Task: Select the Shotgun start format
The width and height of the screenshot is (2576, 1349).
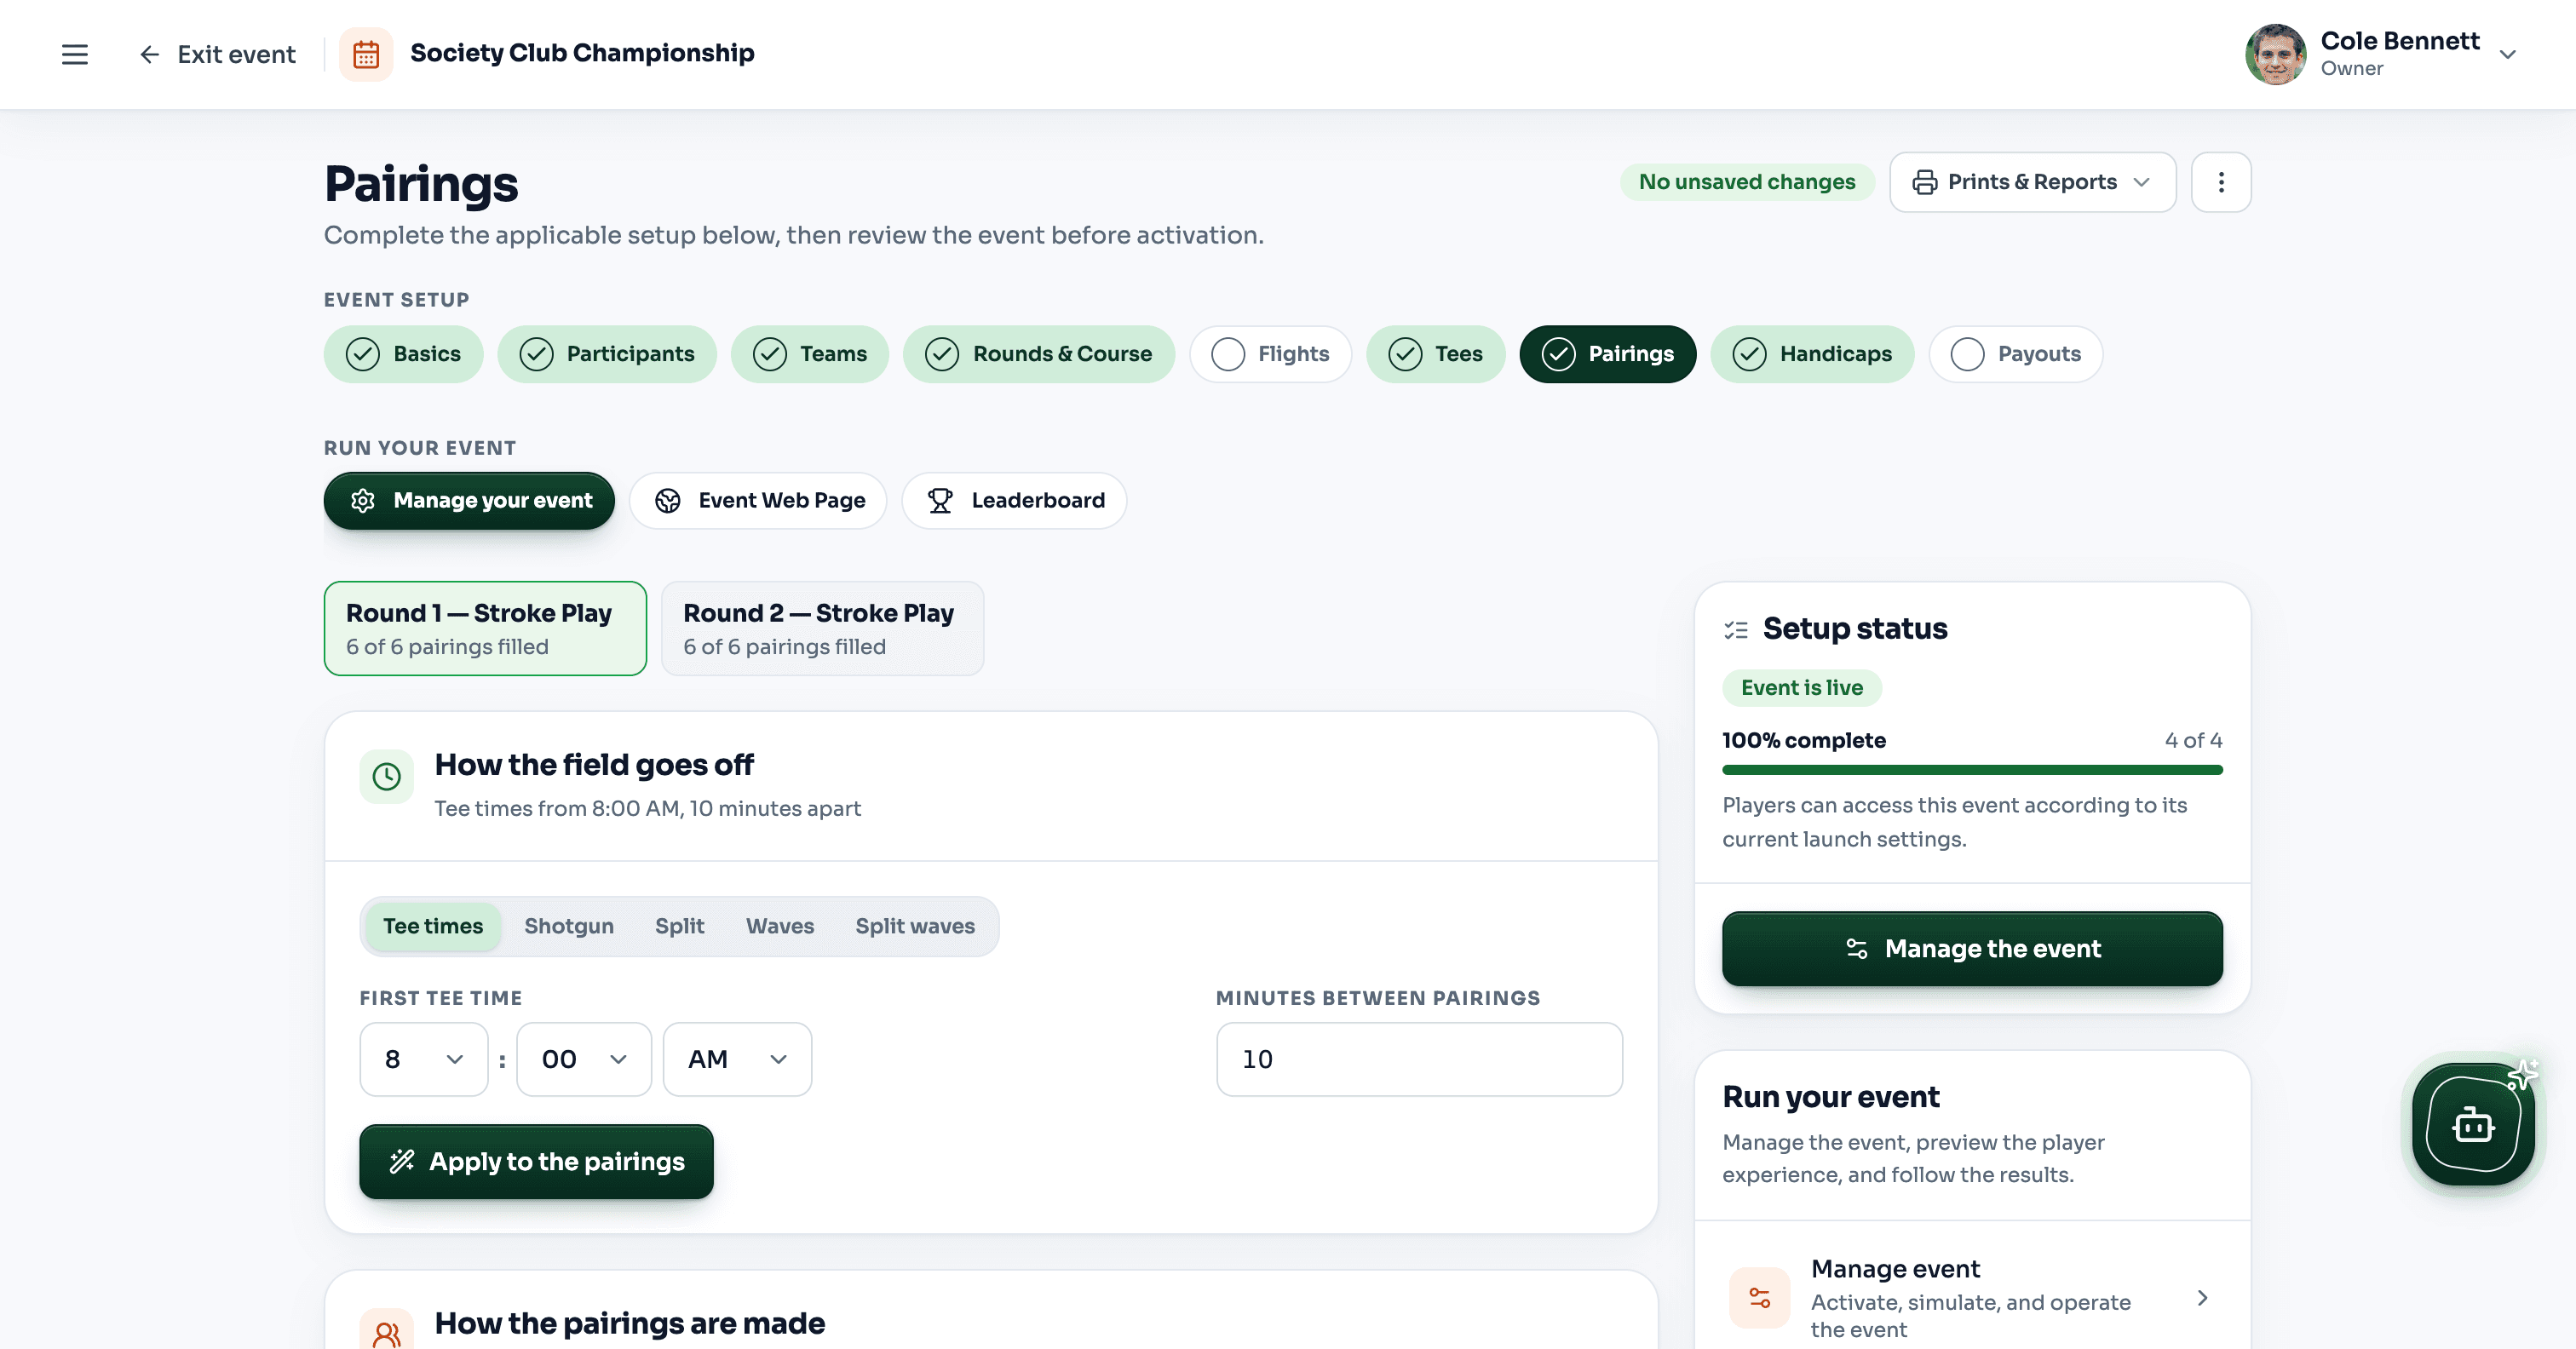Action: [x=569, y=926]
